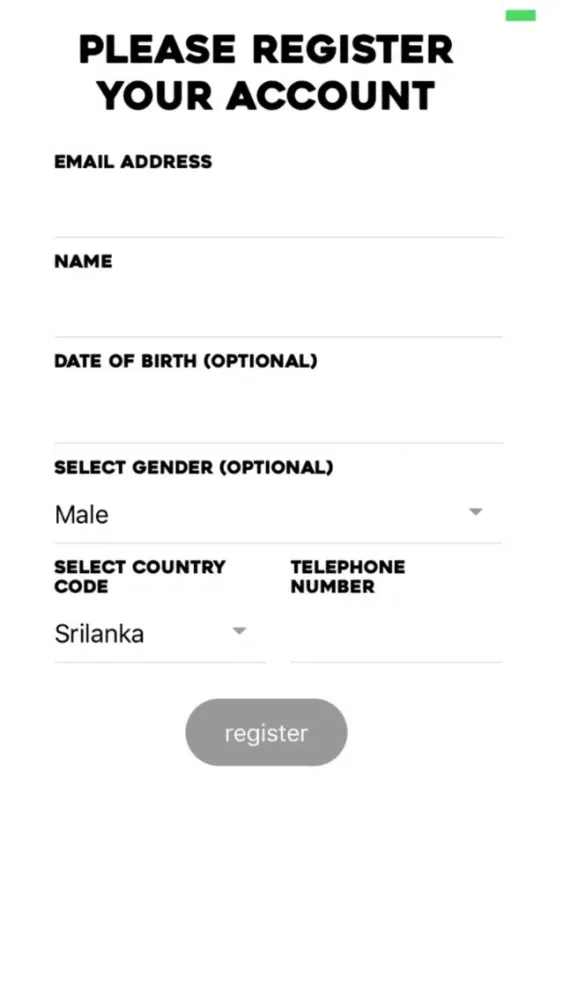Click the 'Select Country Code' label
The height and width of the screenshot is (1000, 563).
pos(140,577)
